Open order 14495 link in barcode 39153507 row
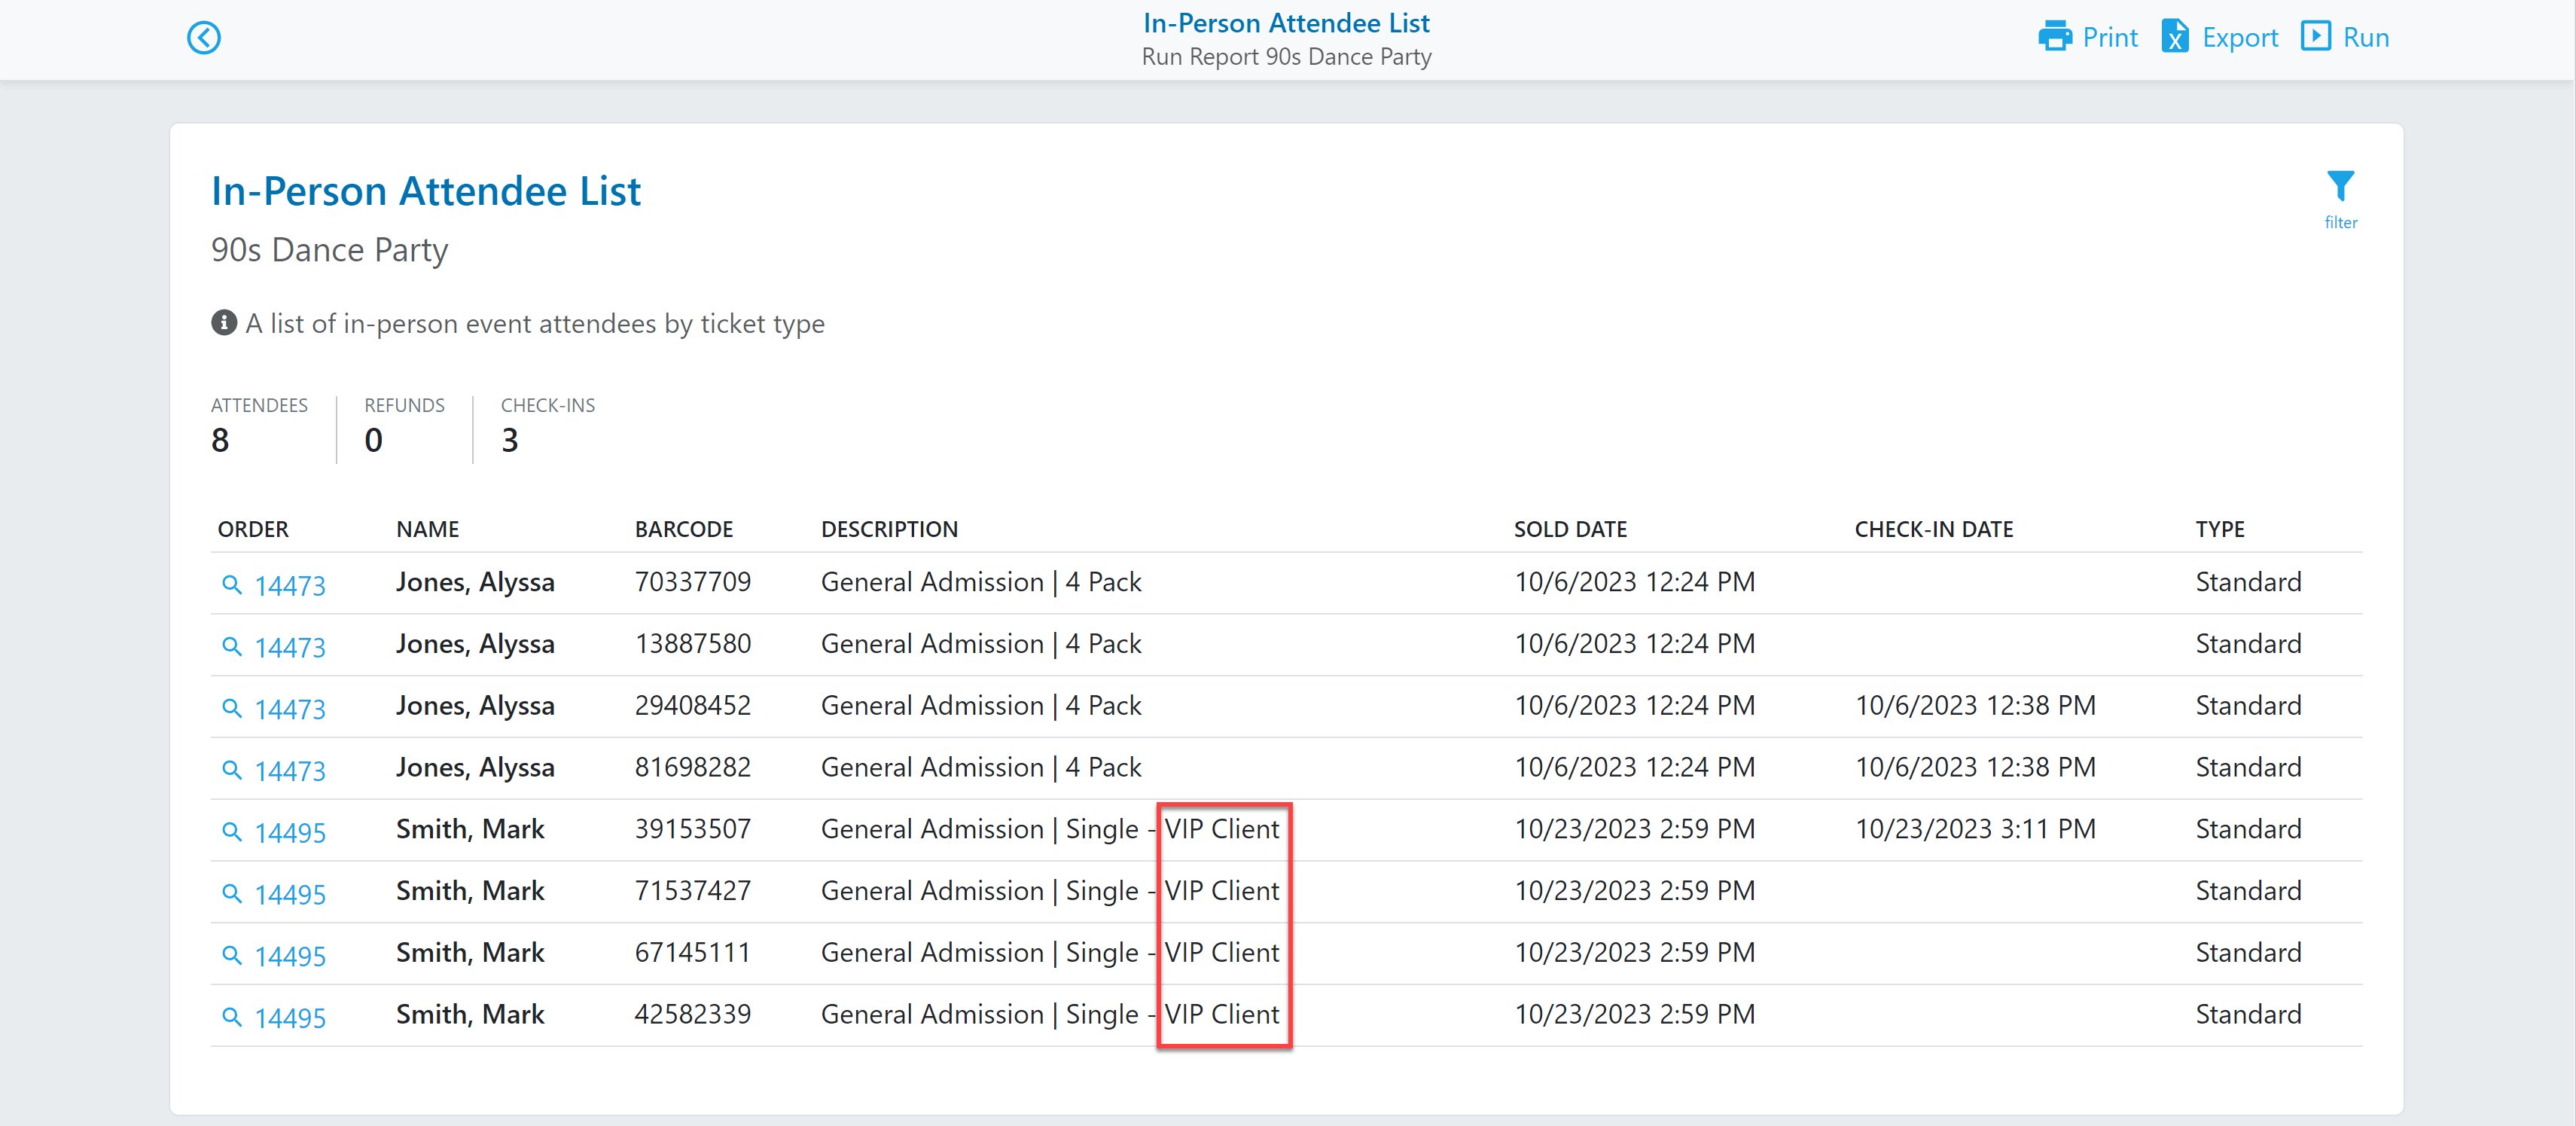 (x=290, y=833)
